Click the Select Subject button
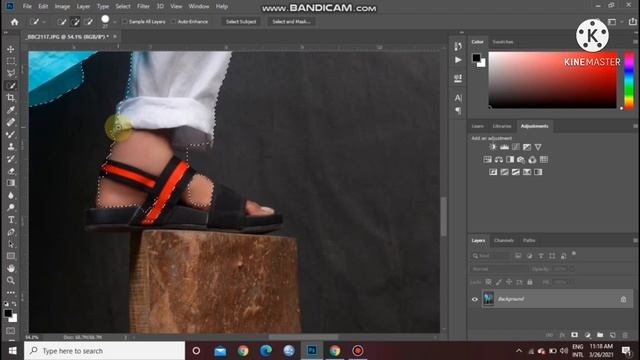This screenshot has width=640, height=360. pos(241,22)
